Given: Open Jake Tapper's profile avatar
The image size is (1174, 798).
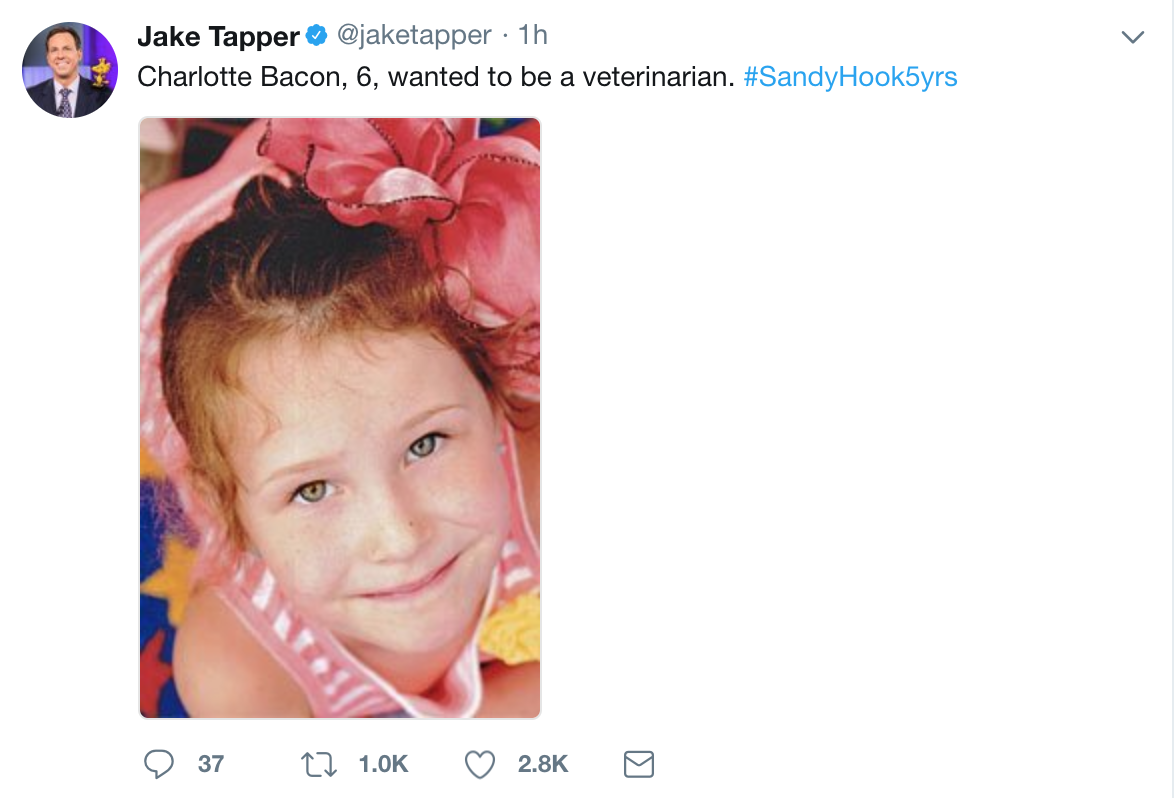Looking at the screenshot, I should tap(69, 70).
